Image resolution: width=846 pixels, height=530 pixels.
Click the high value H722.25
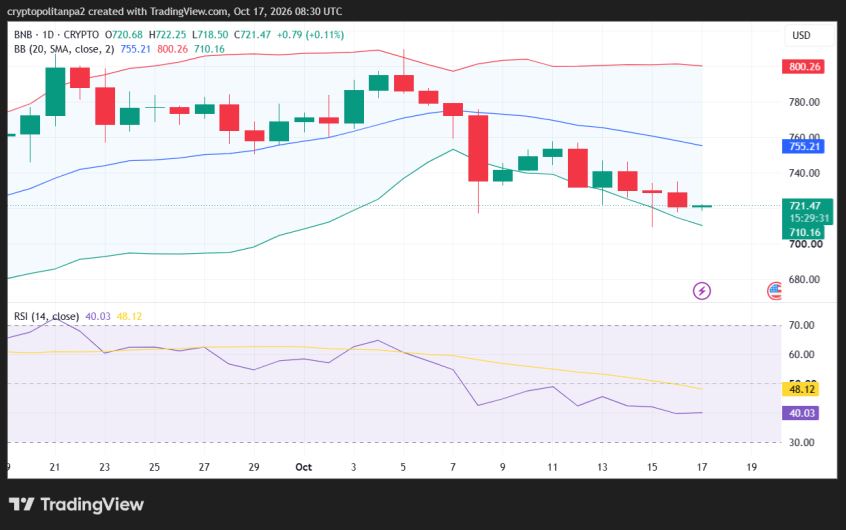click(x=167, y=35)
